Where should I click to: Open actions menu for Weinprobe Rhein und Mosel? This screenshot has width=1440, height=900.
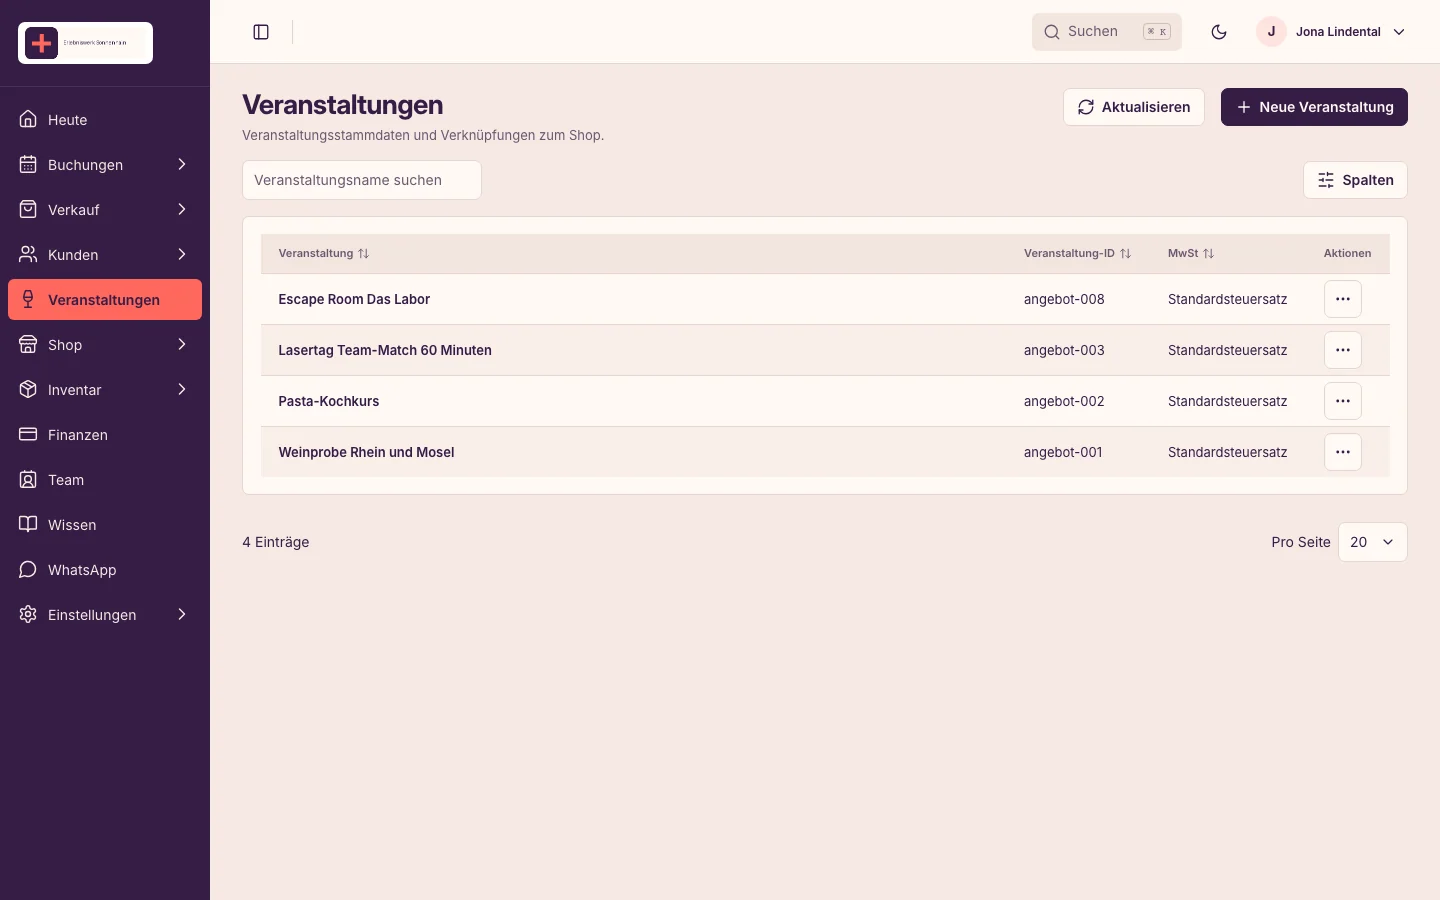[1343, 452]
